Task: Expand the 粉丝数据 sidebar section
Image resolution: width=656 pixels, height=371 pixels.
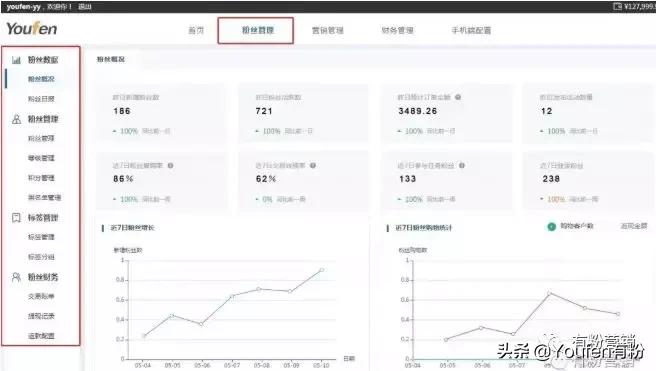Action: pos(43,60)
